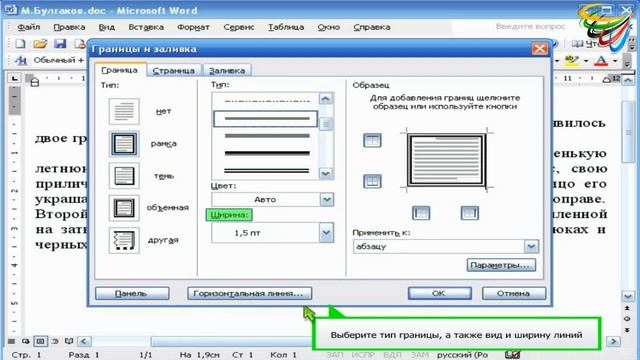This screenshot has height=360, width=640.
Task: Click the Save diskette icon in the toolbar
Action: [x=60, y=43]
